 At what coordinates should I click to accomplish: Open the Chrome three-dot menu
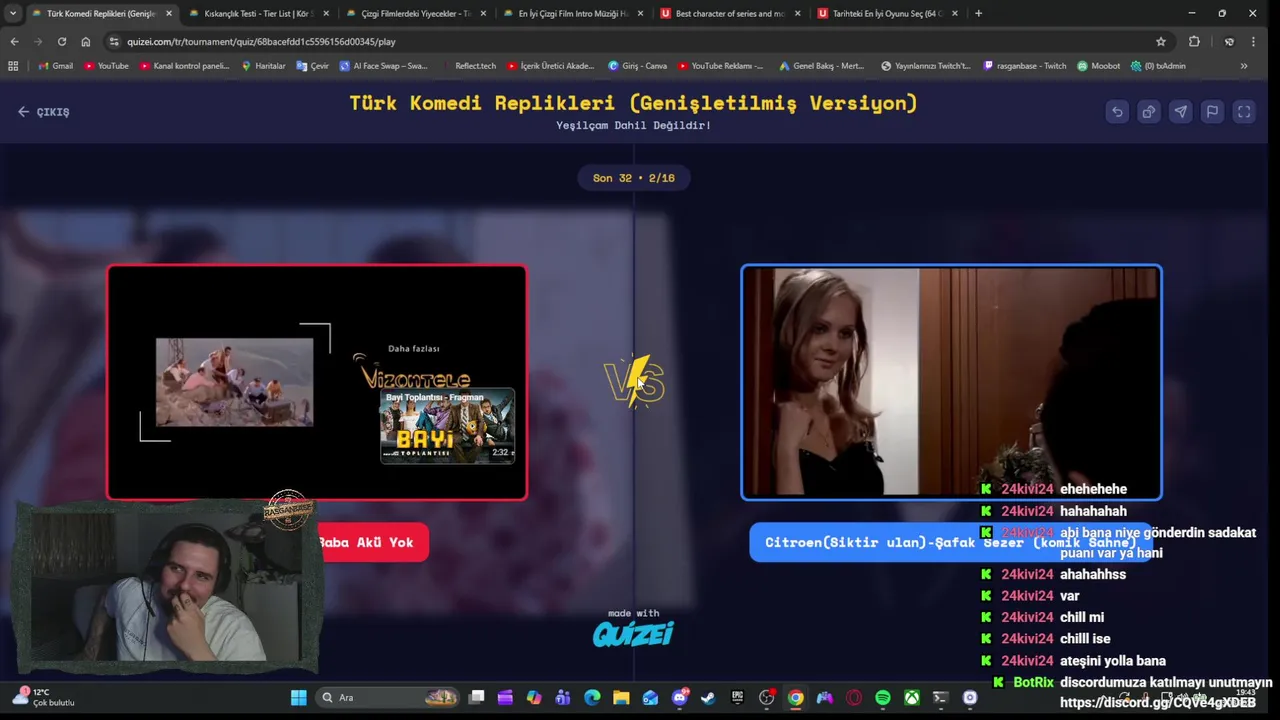1253,41
